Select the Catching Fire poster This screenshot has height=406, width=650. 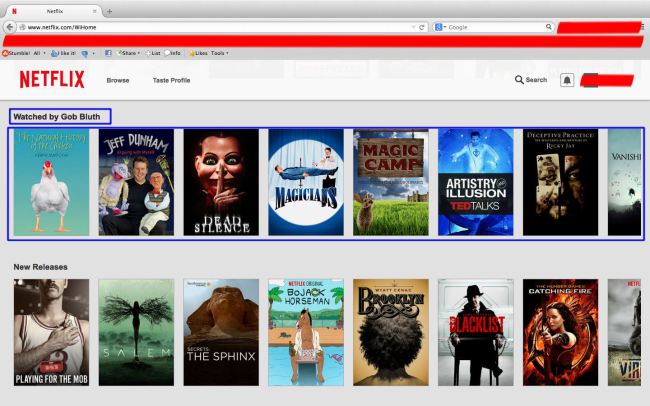click(x=560, y=332)
